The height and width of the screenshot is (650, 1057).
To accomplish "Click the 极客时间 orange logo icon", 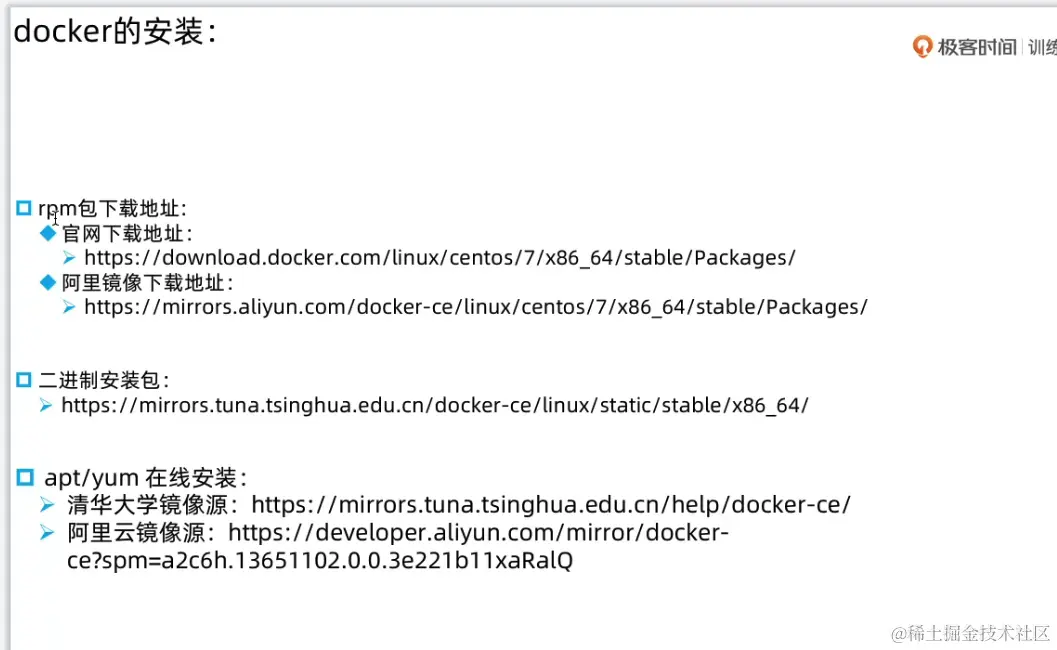I will [922, 47].
